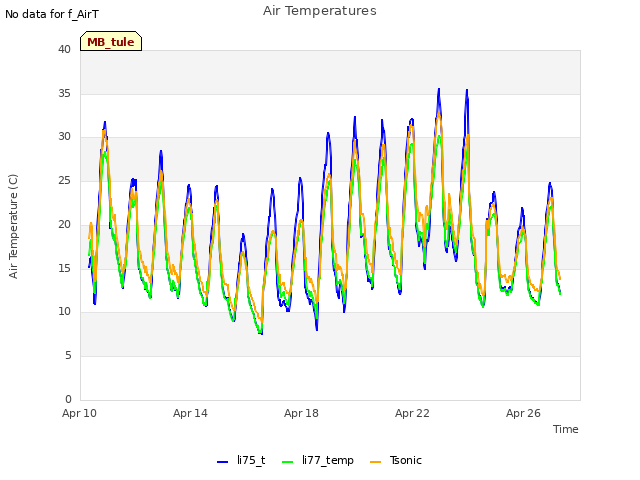Click the 'Apr 22' x-axis tick label

[x=412, y=413]
